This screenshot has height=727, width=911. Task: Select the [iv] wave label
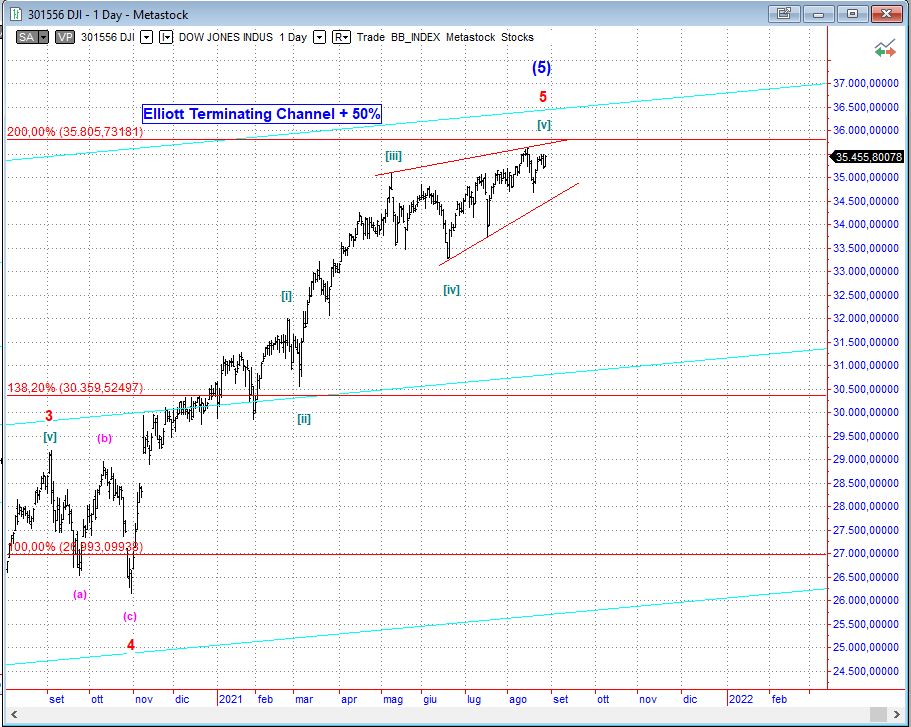tap(451, 289)
